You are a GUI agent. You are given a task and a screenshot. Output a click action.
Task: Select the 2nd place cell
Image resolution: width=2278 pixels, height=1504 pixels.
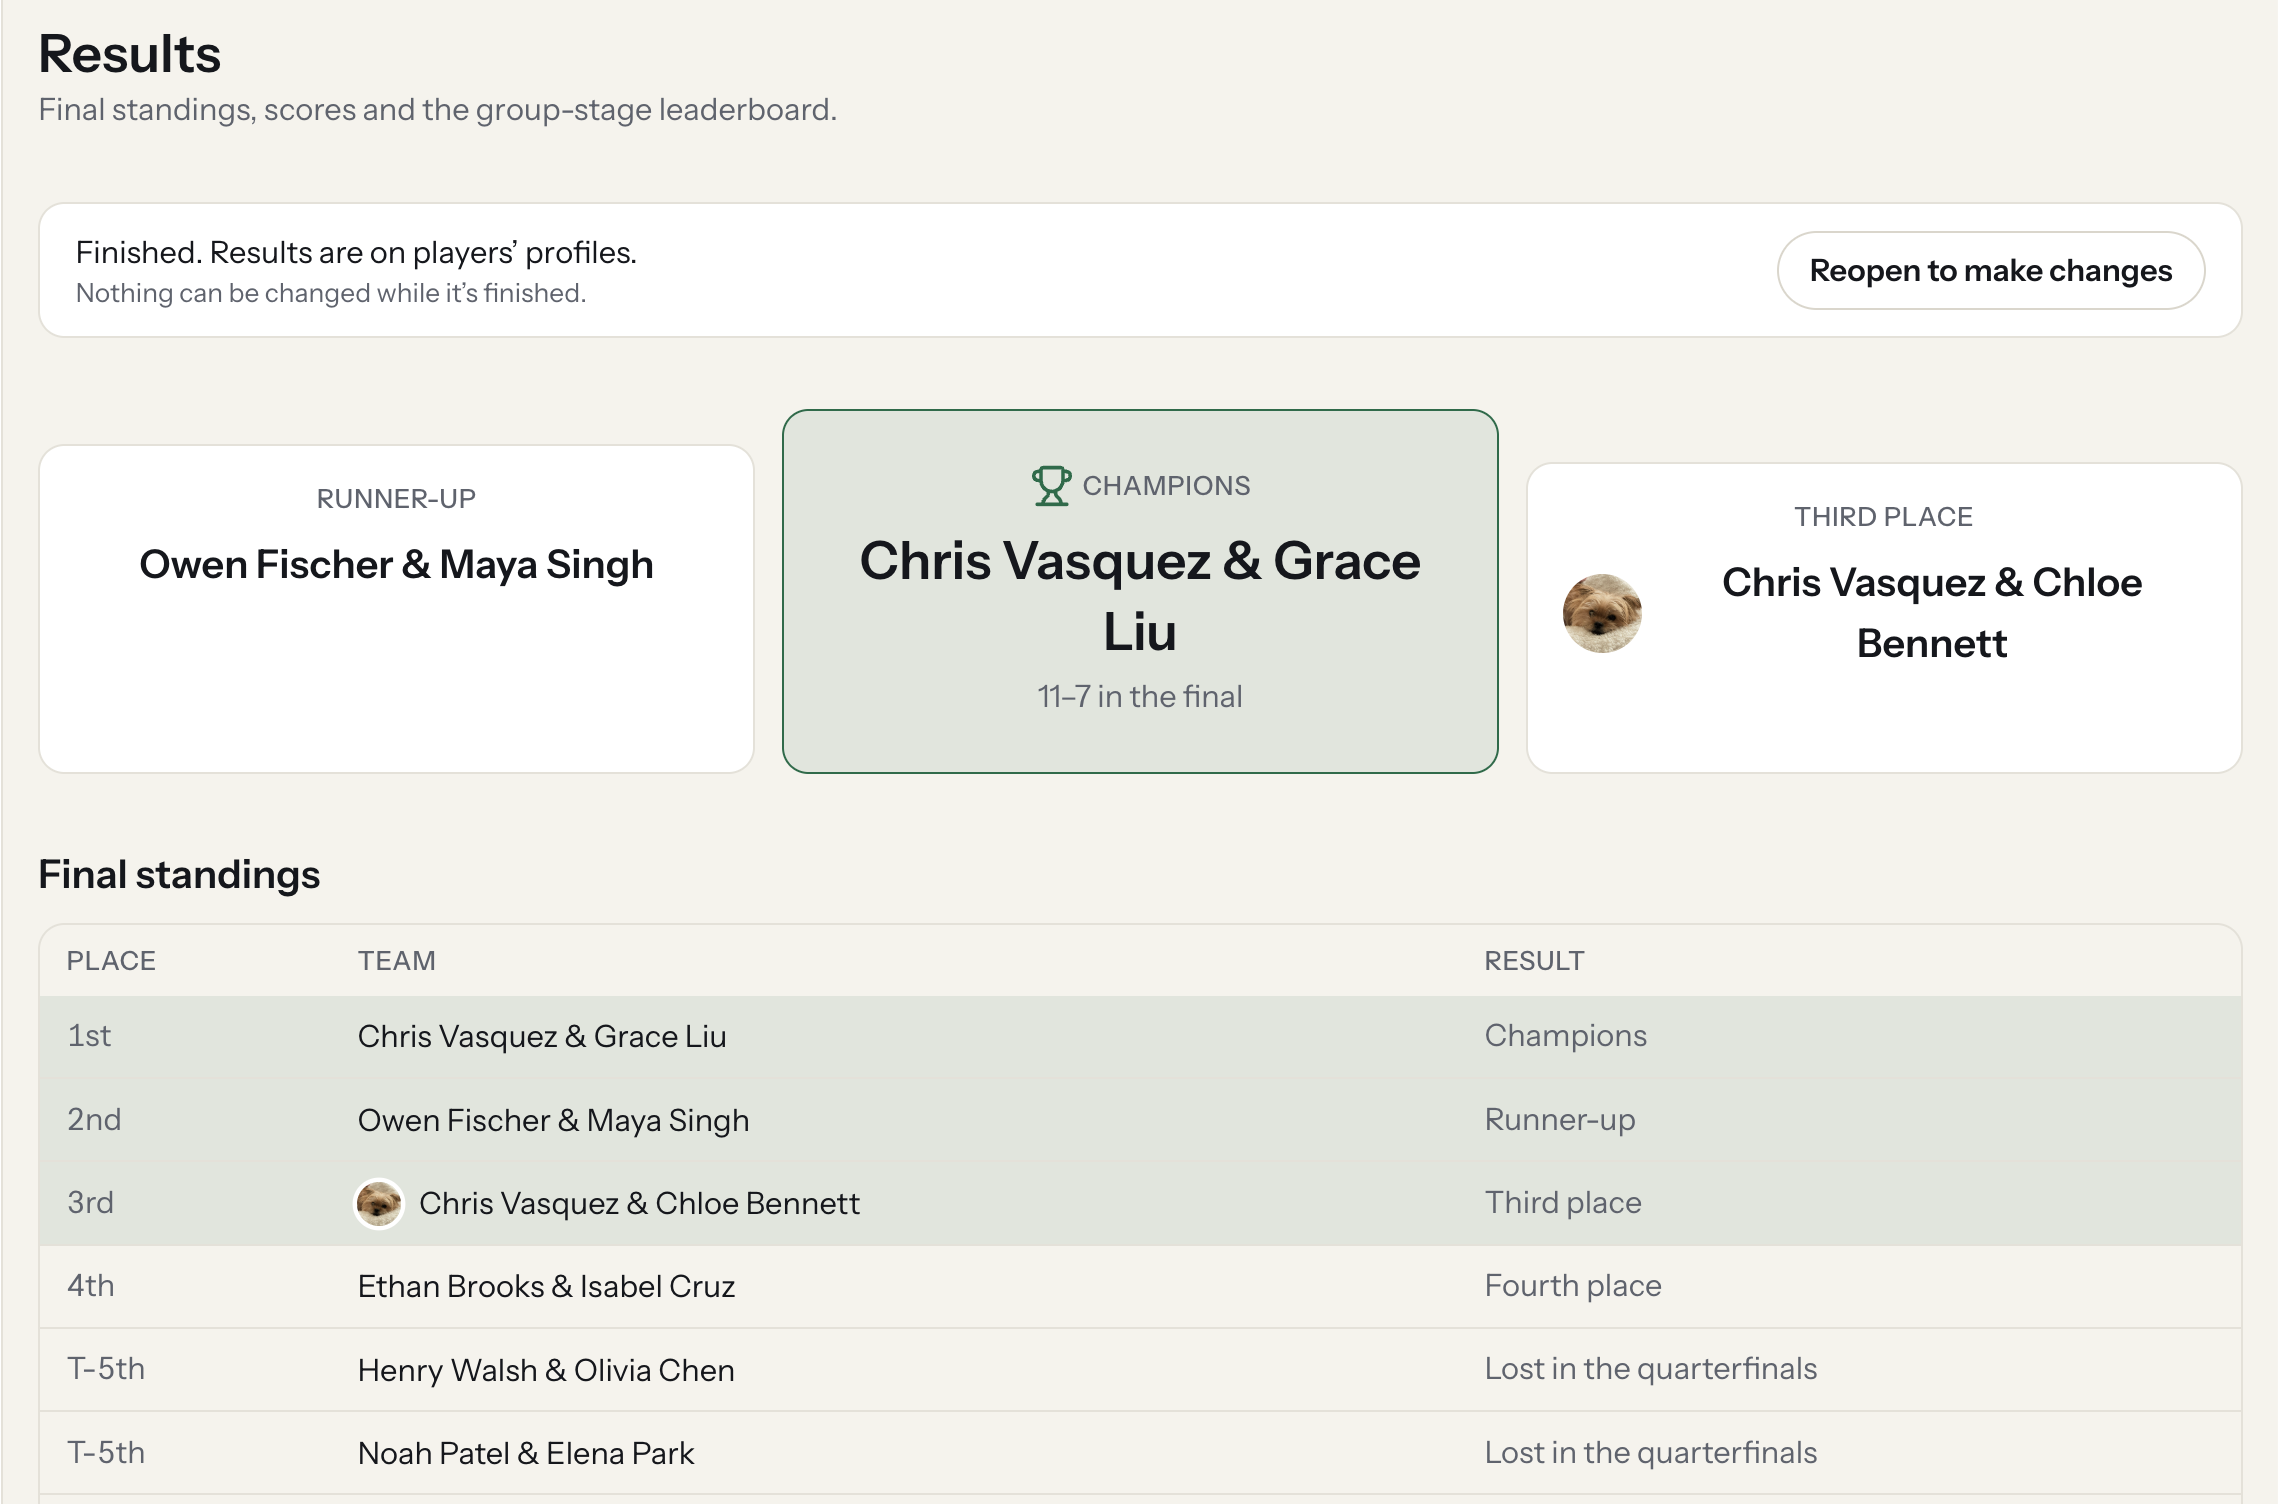click(x=94, y=1119)
